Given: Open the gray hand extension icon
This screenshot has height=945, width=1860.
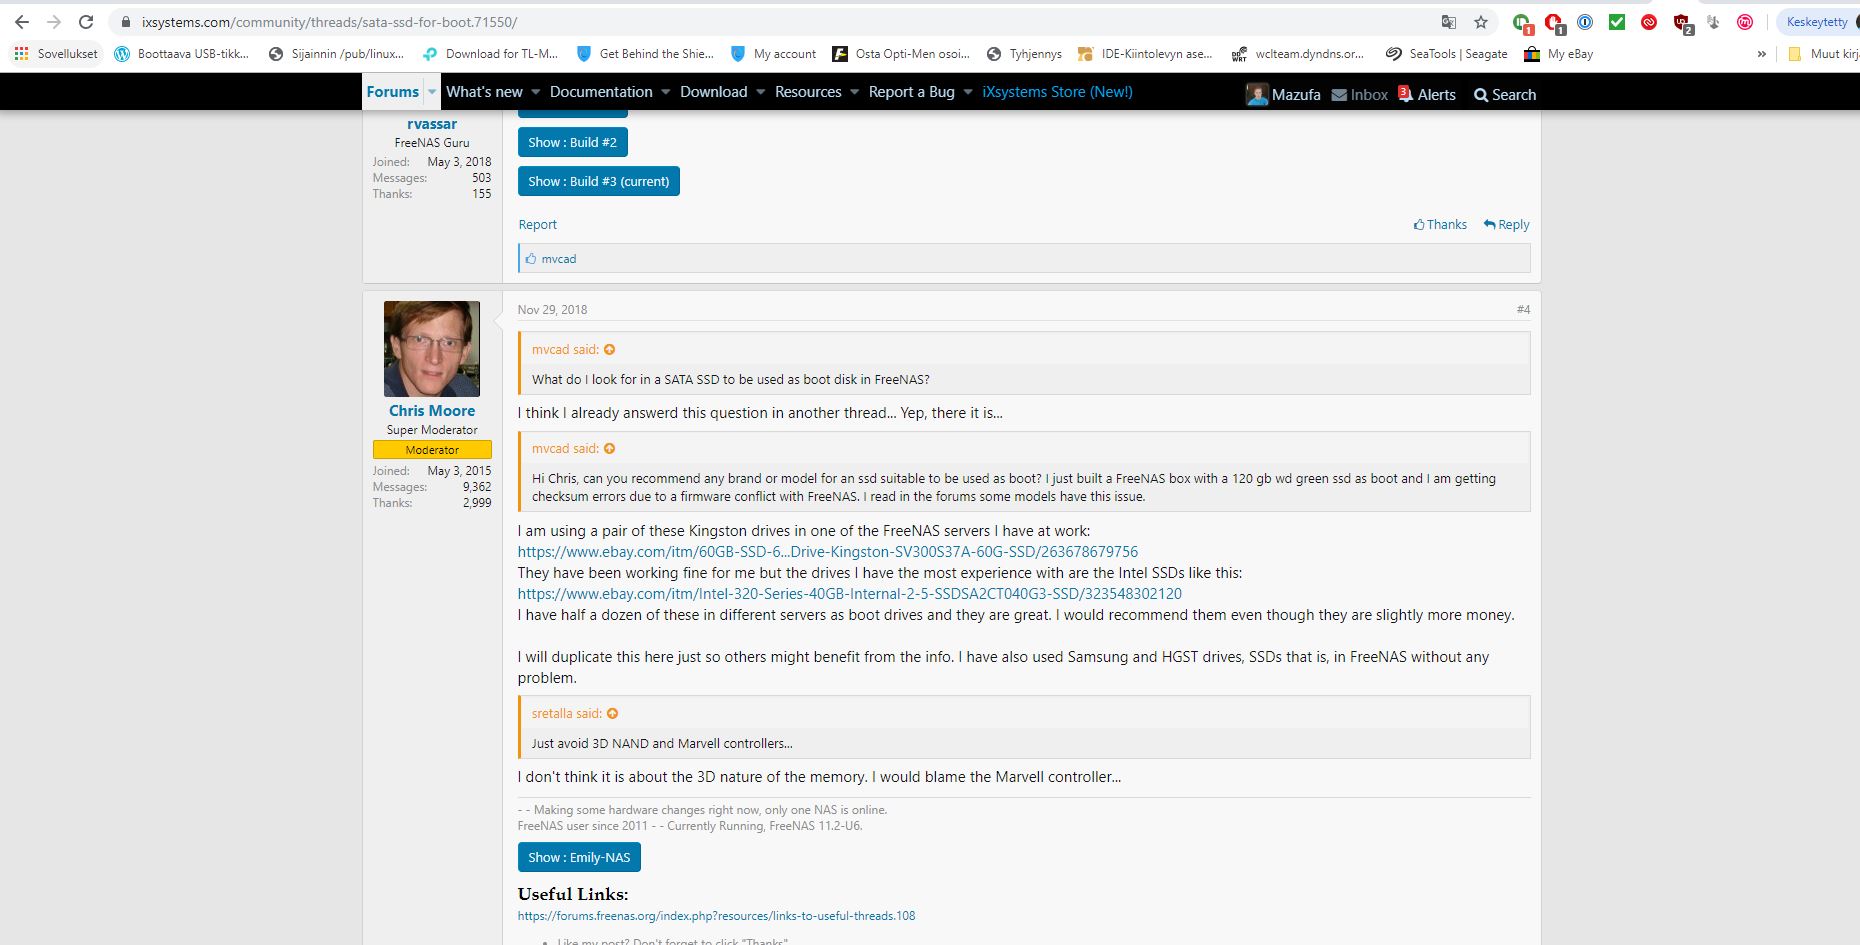Looking at the screenshot, I should (1713, 22).
